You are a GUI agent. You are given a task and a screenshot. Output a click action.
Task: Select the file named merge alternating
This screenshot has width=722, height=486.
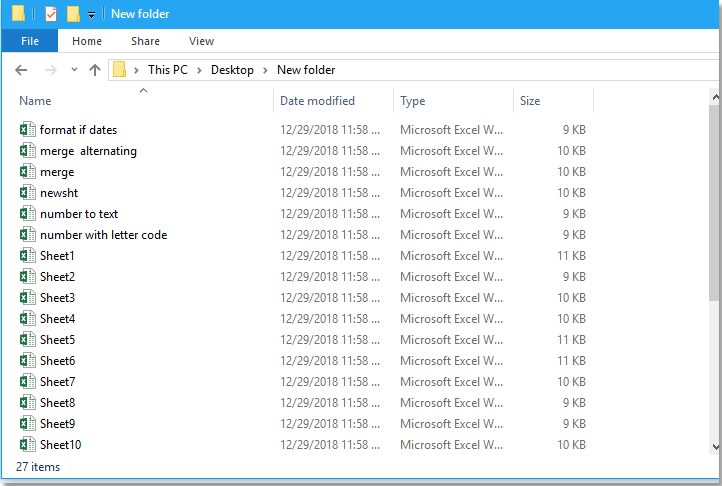pos(88,151)
